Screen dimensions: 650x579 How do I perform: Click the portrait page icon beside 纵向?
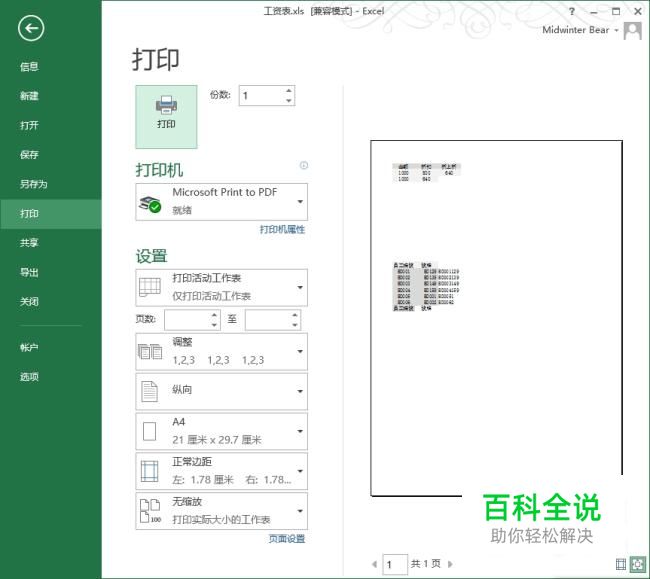tap(149, 391)
